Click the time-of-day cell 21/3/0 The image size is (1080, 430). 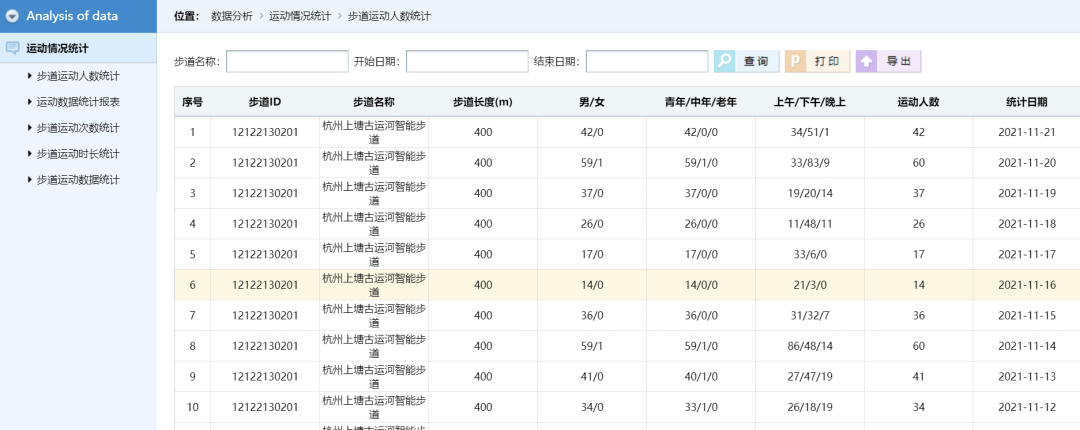coord(810,285)
